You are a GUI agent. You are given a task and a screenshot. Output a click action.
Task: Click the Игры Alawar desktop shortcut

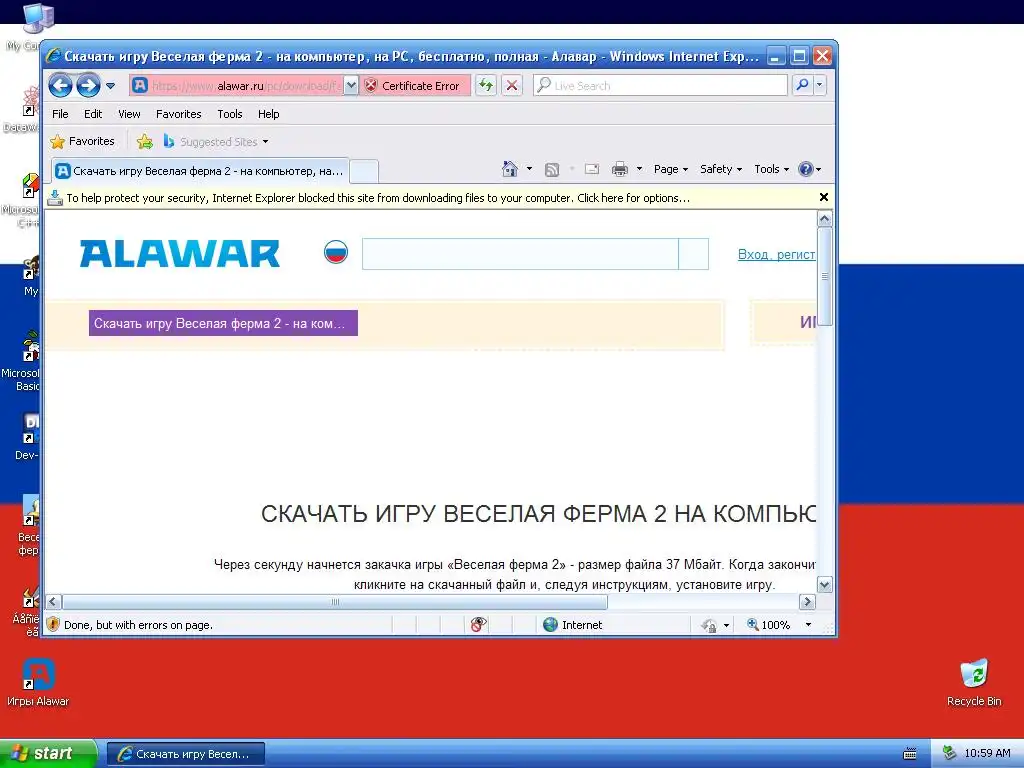38,682
